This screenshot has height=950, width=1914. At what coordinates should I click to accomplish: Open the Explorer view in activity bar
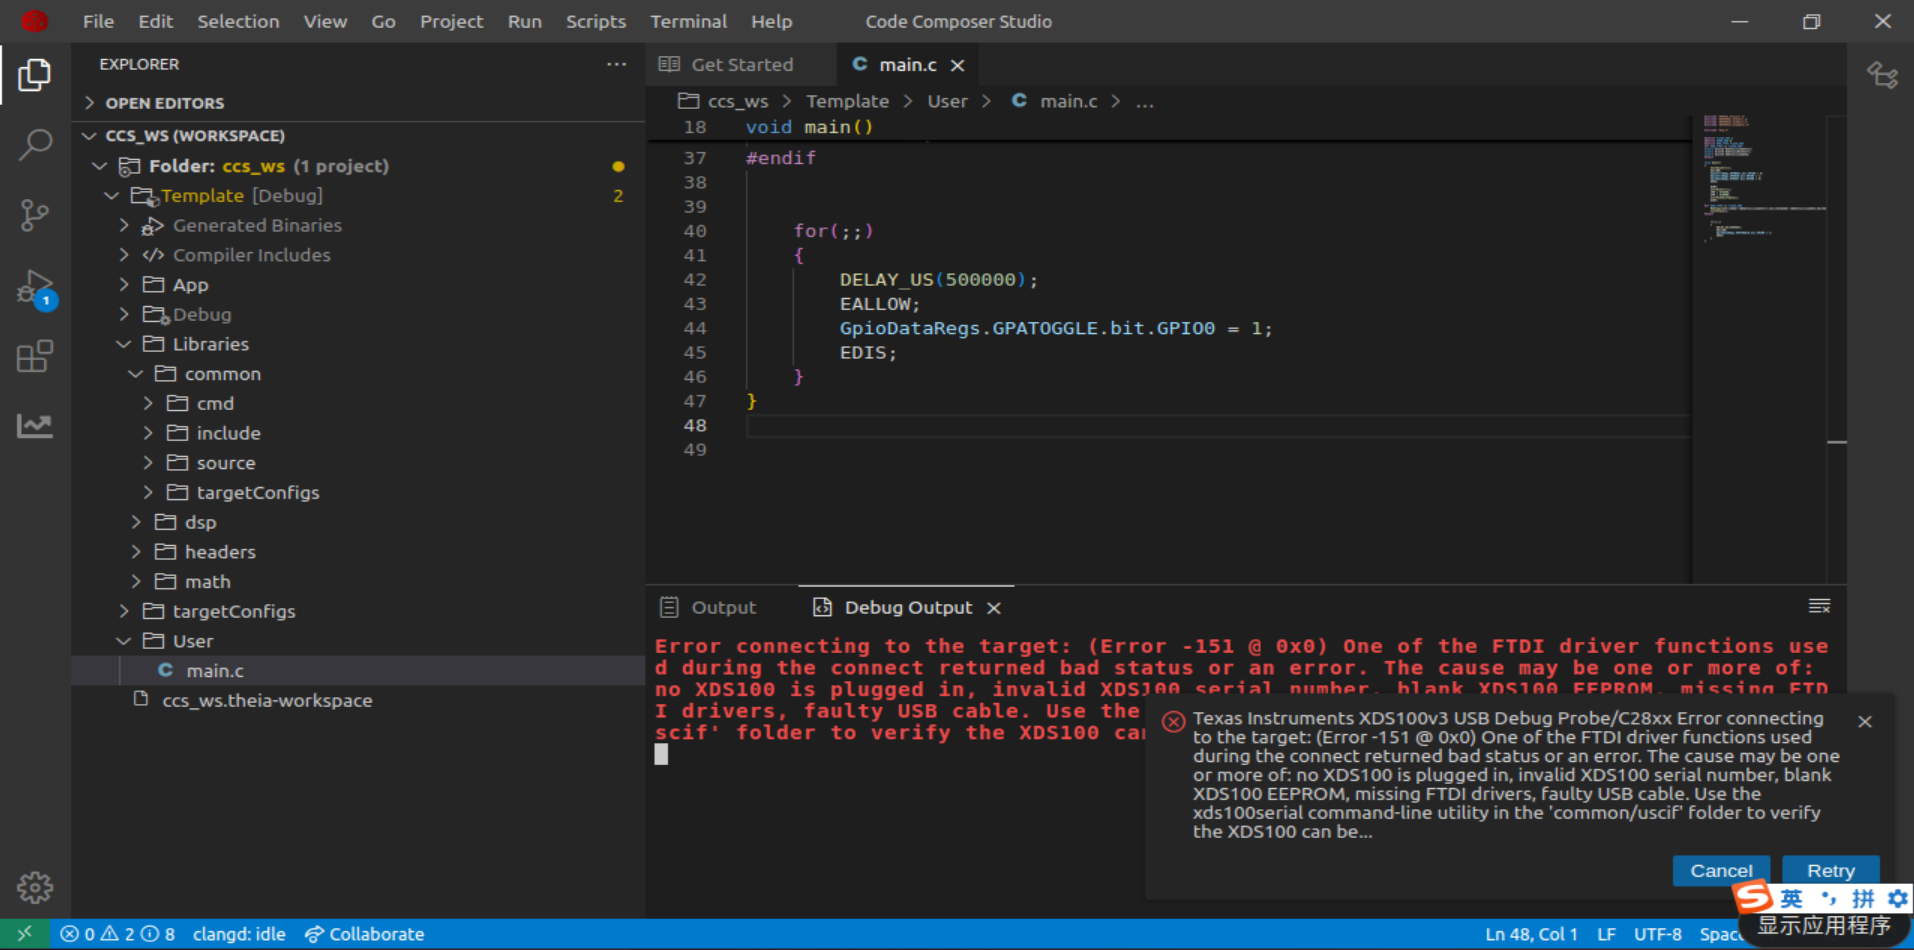click(35, 75)
